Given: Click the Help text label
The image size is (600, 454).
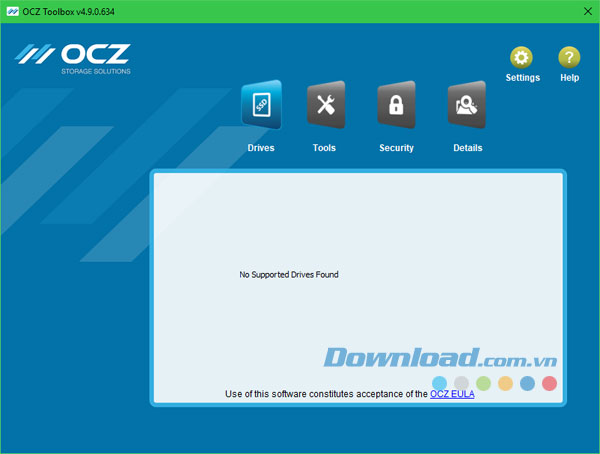Looking at the screenshot, I should [569, 78].
